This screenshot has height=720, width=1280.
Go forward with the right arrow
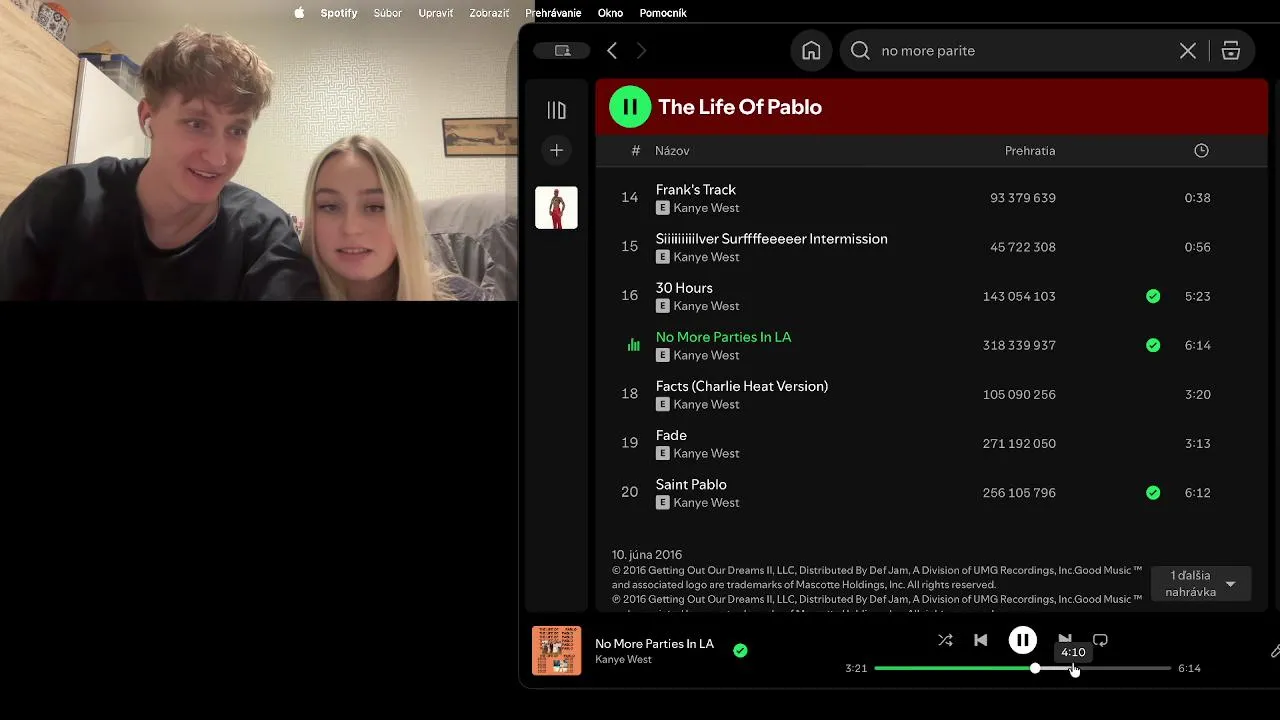pyautogui.click(x=642, y=51)
